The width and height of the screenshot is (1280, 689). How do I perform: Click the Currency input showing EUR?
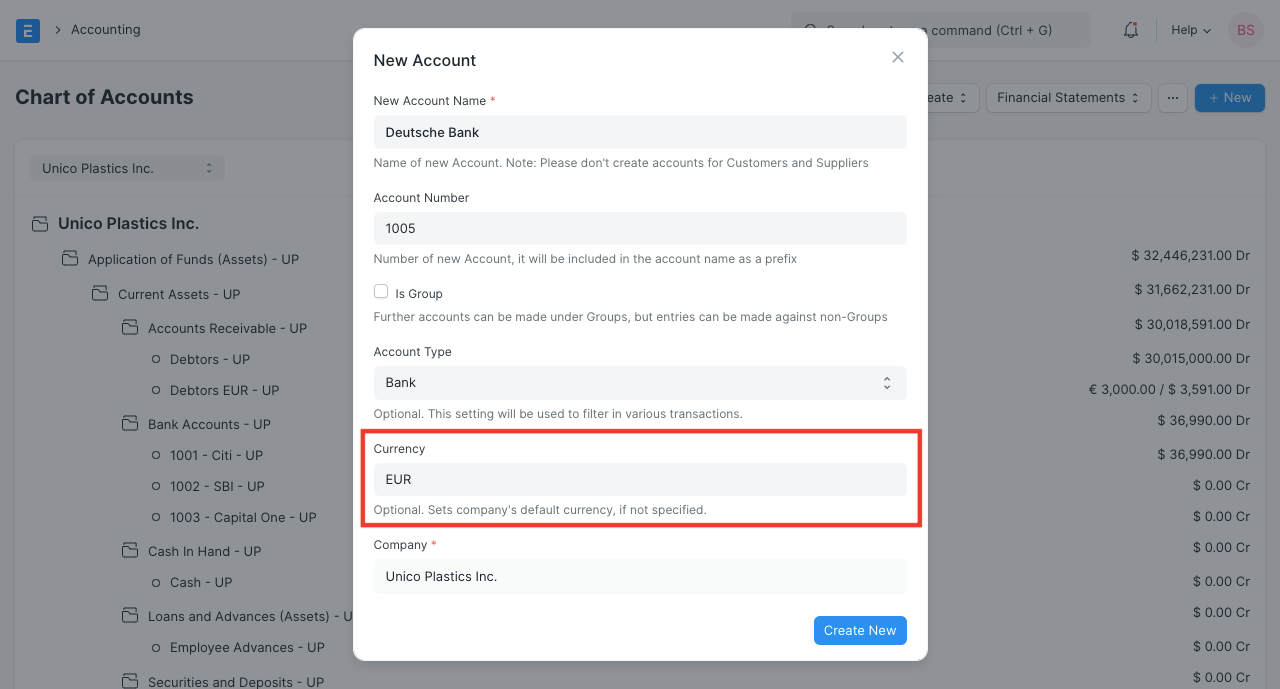tap(640, 479)
